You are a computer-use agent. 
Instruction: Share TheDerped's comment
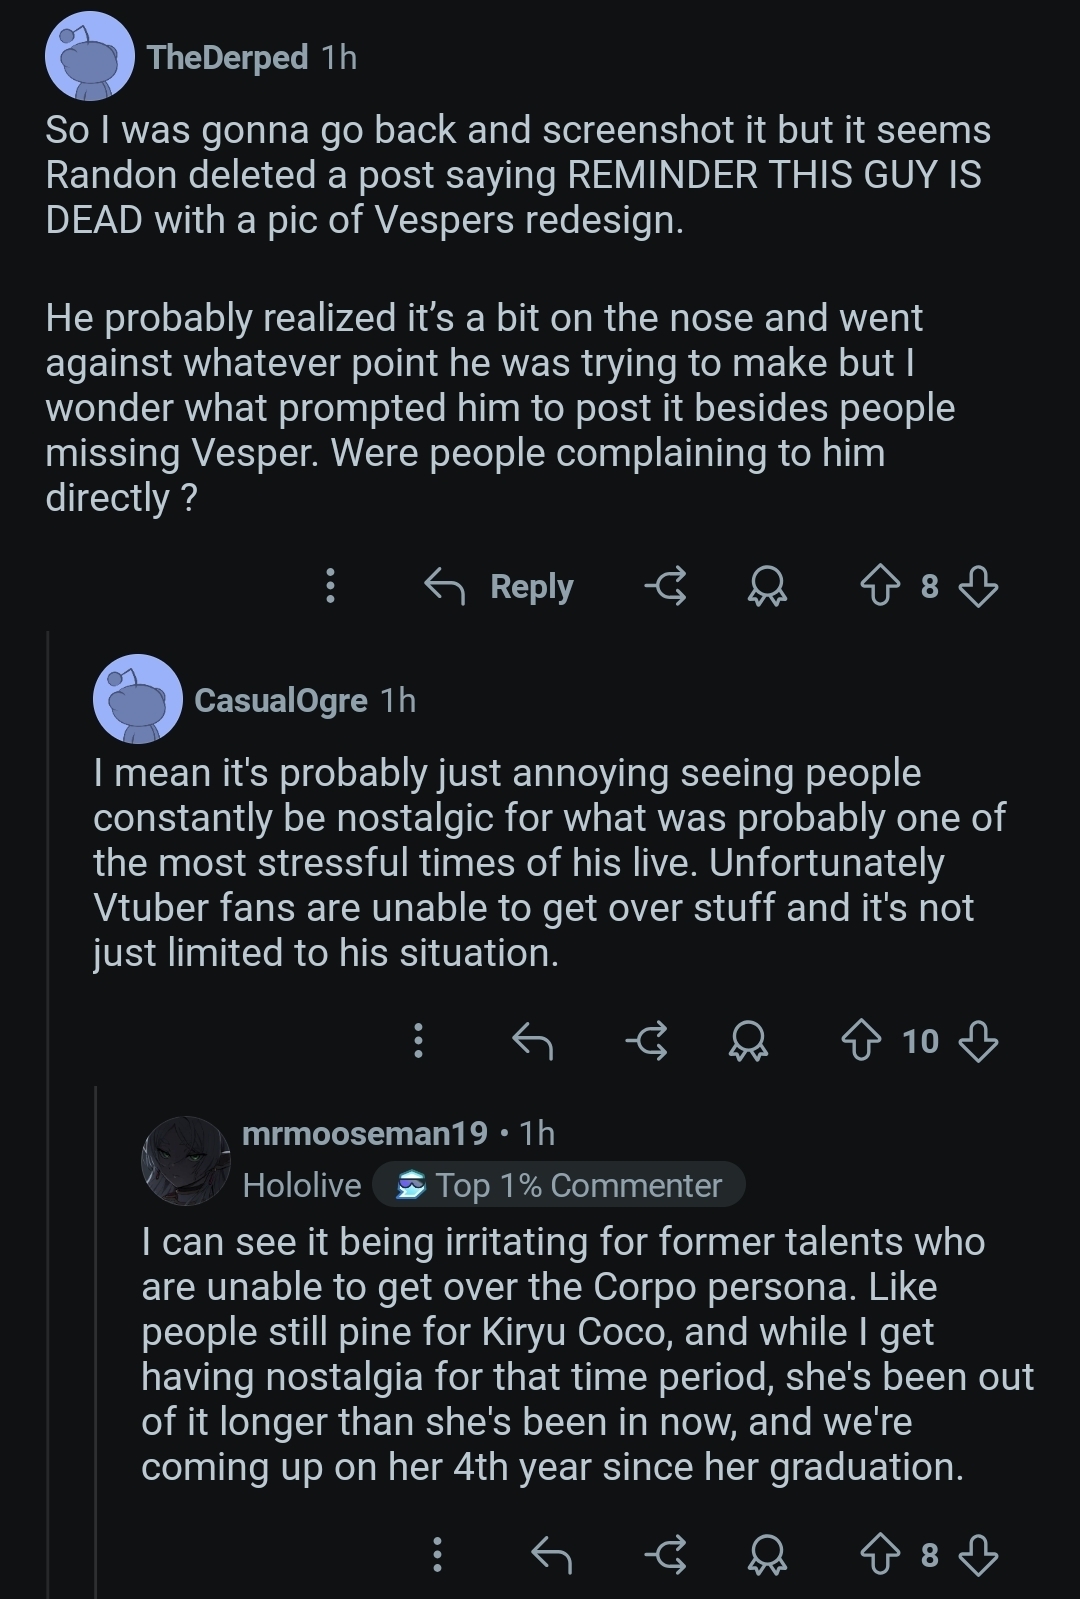point(666,586)
